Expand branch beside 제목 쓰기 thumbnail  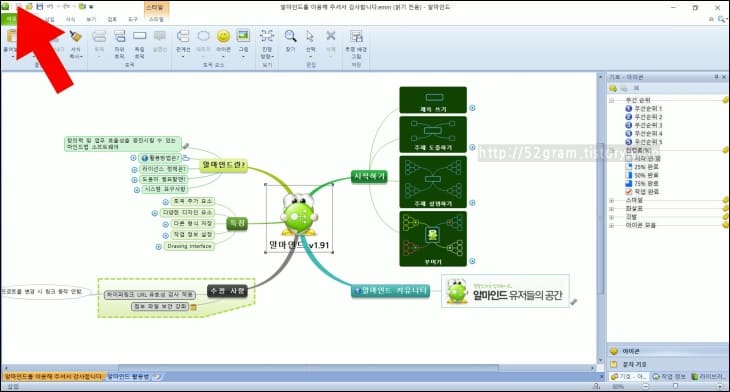click(472, 108)
